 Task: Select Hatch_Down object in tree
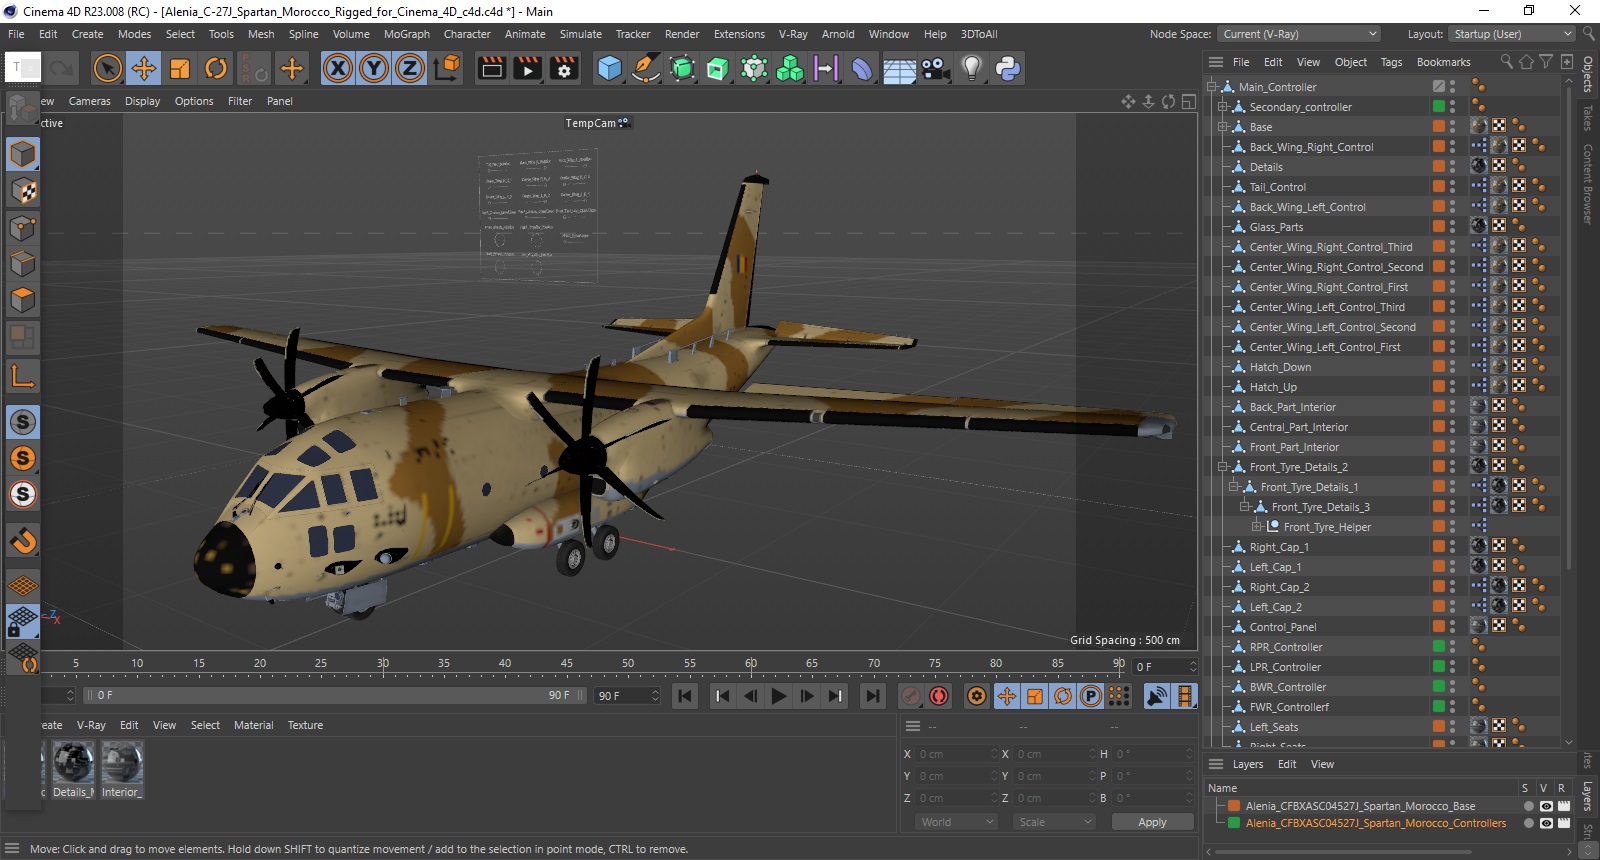(x=1280, y=367)
